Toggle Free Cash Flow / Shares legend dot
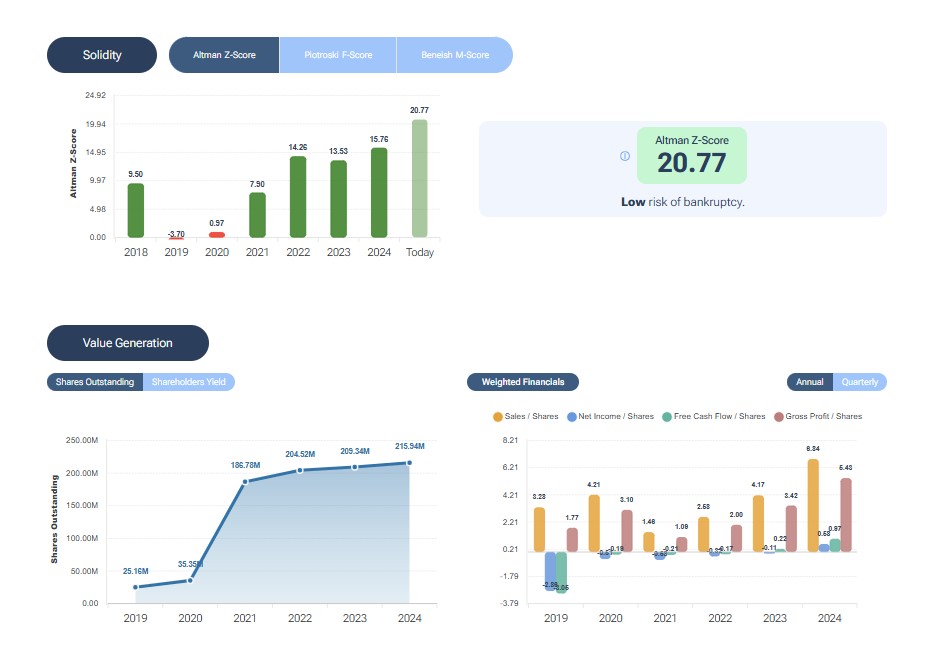 click(x=667, y=416)
